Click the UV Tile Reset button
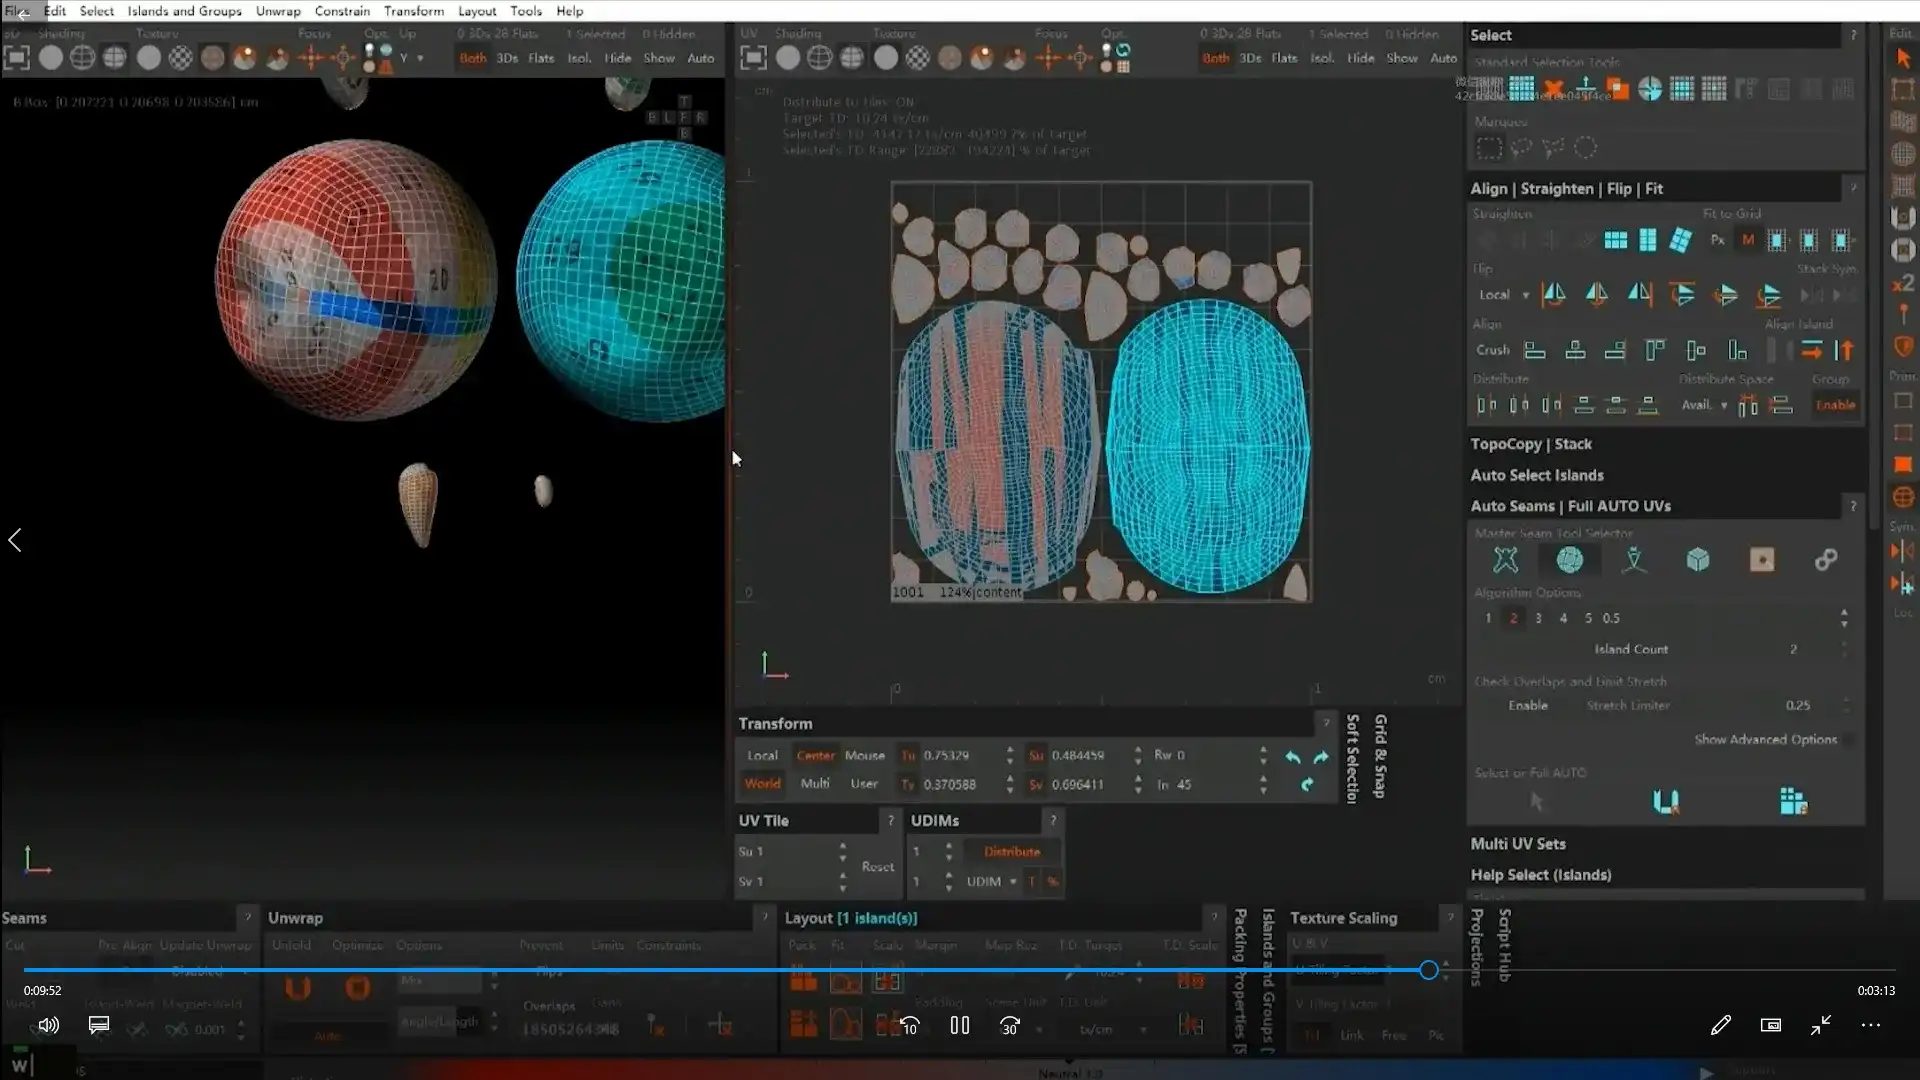Image resolution: width=1920 pixels, height=1080 pixels. [877, 867]
